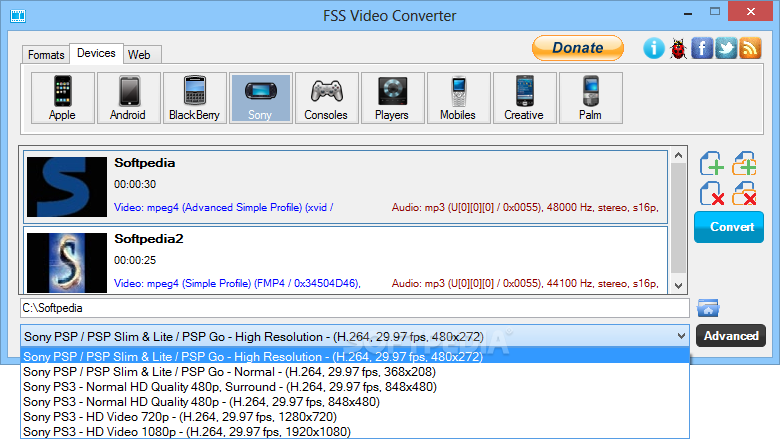Add a folder of files icon
Screen dimensions: 780x439
tap(744, 164)
